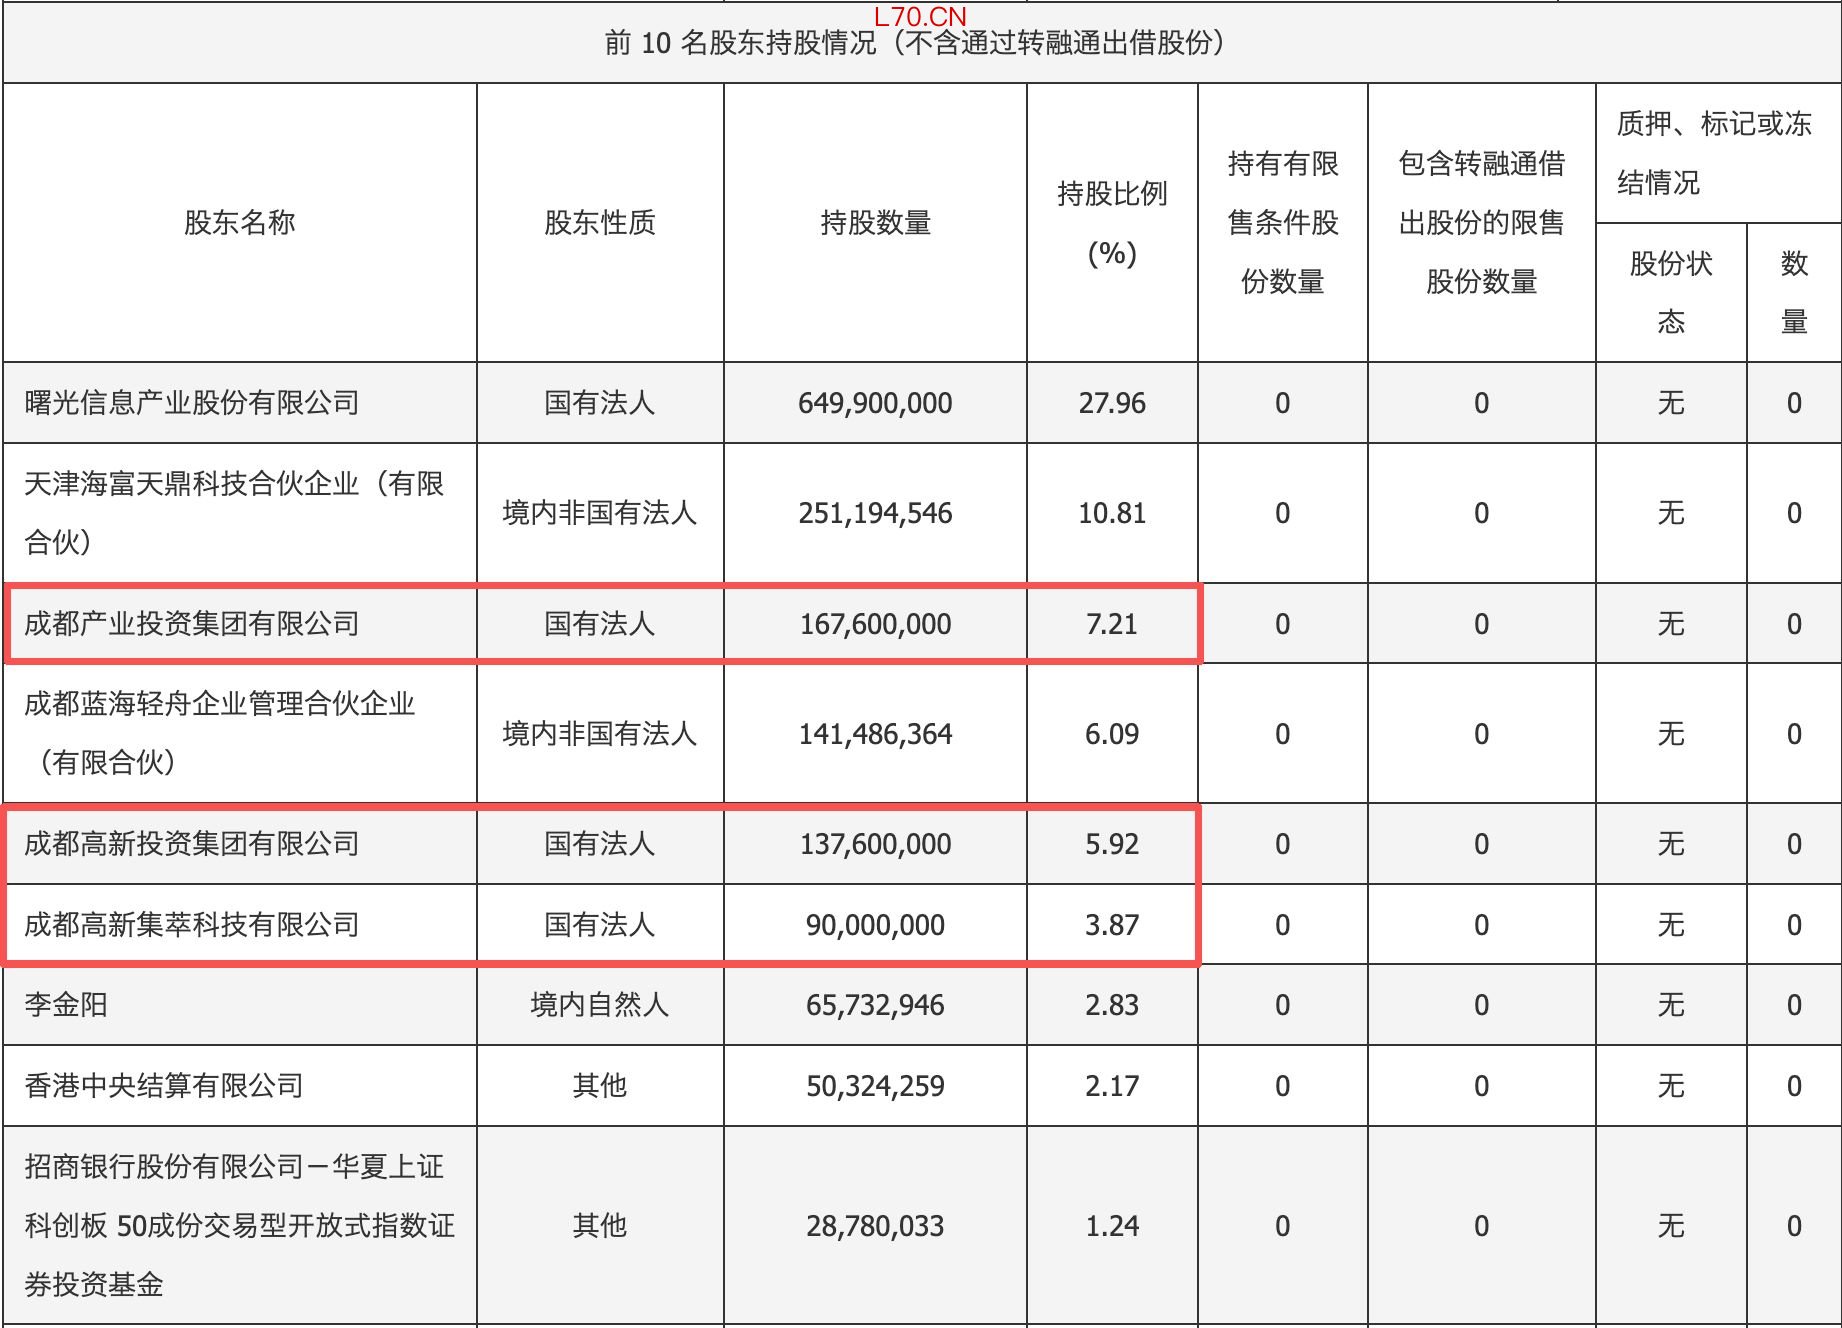The height and width of the screenshot is (1328, 1842).
Task: Select shareholder 成都蓝海轻舟企业管理合伙企业
Action: pyautogui.click(x=220, y=733)
